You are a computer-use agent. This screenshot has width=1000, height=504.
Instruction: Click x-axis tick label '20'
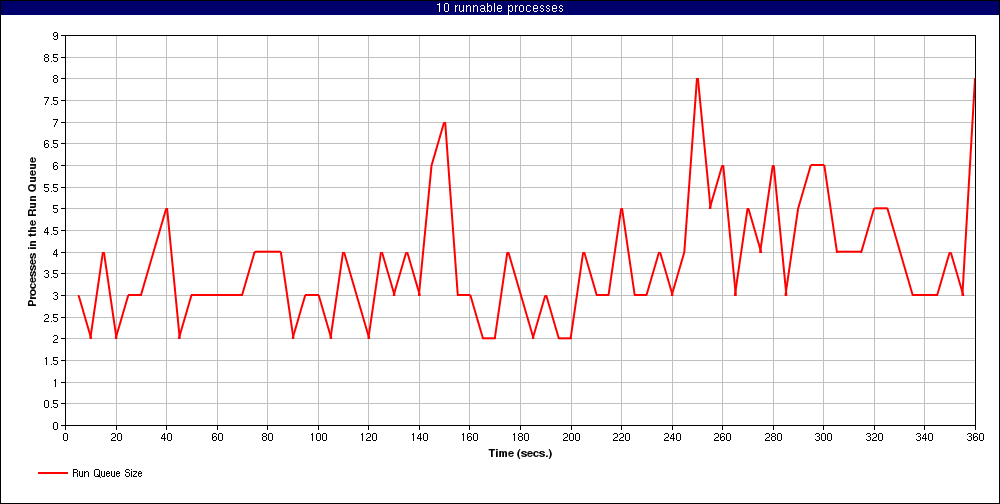(x=116, y=437)
